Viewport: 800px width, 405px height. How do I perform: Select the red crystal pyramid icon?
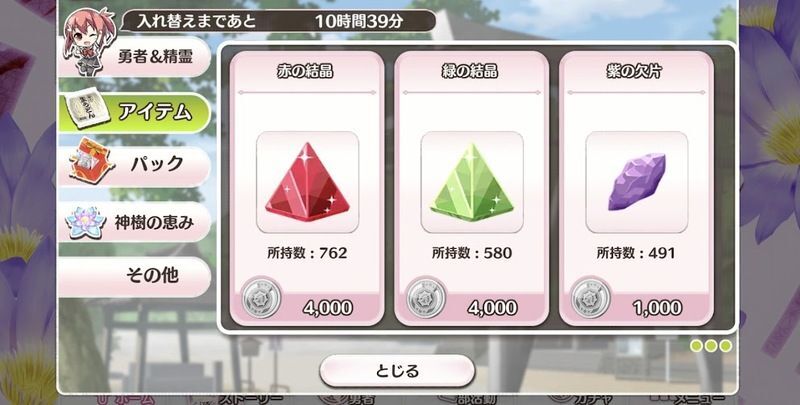(x=307, y=182)
